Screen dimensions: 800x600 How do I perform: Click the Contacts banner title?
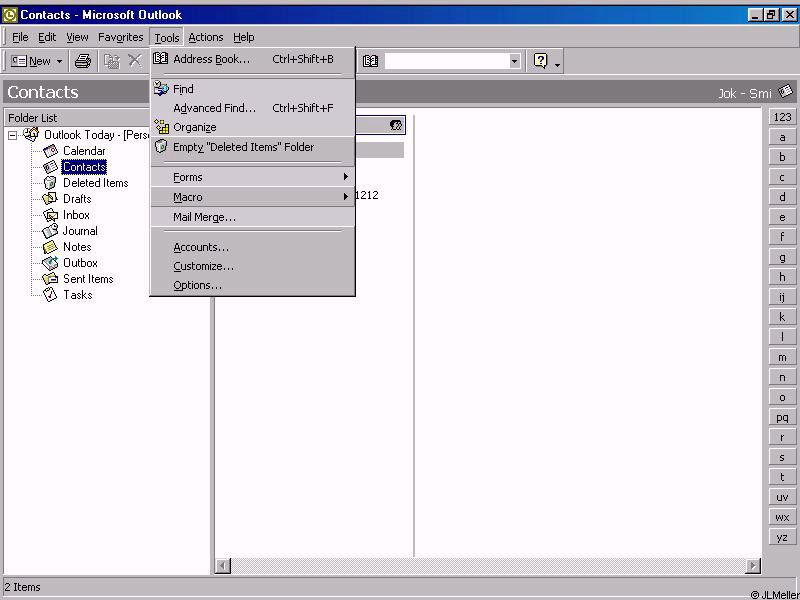(x=43, y=92)
